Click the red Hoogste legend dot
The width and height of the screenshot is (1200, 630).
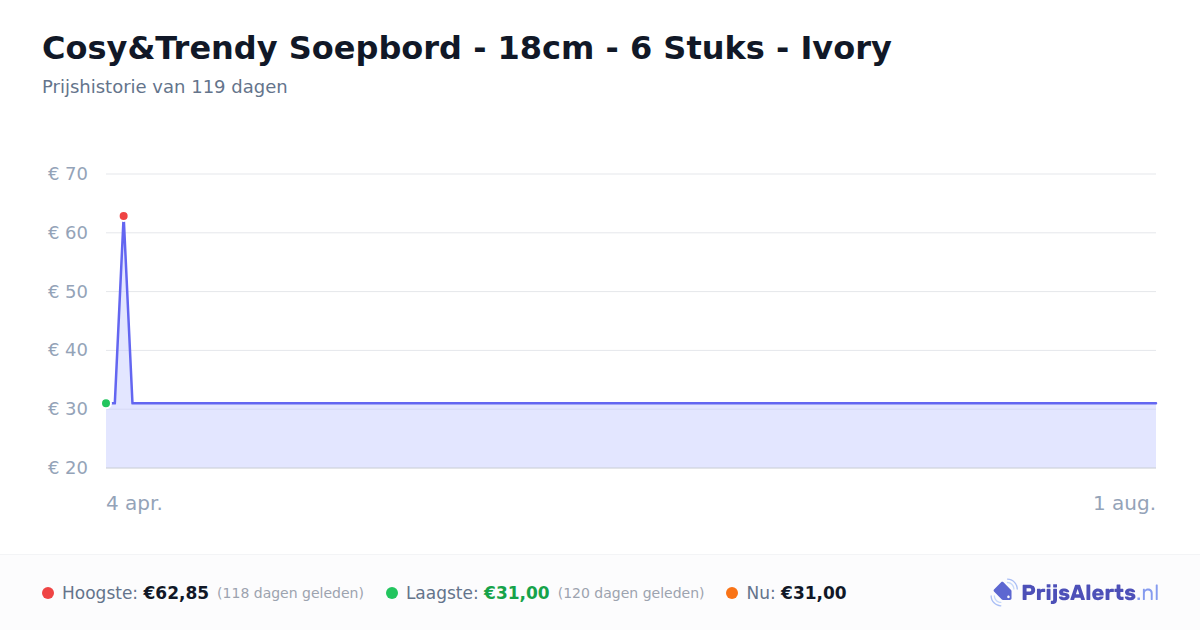coord(48,593)
